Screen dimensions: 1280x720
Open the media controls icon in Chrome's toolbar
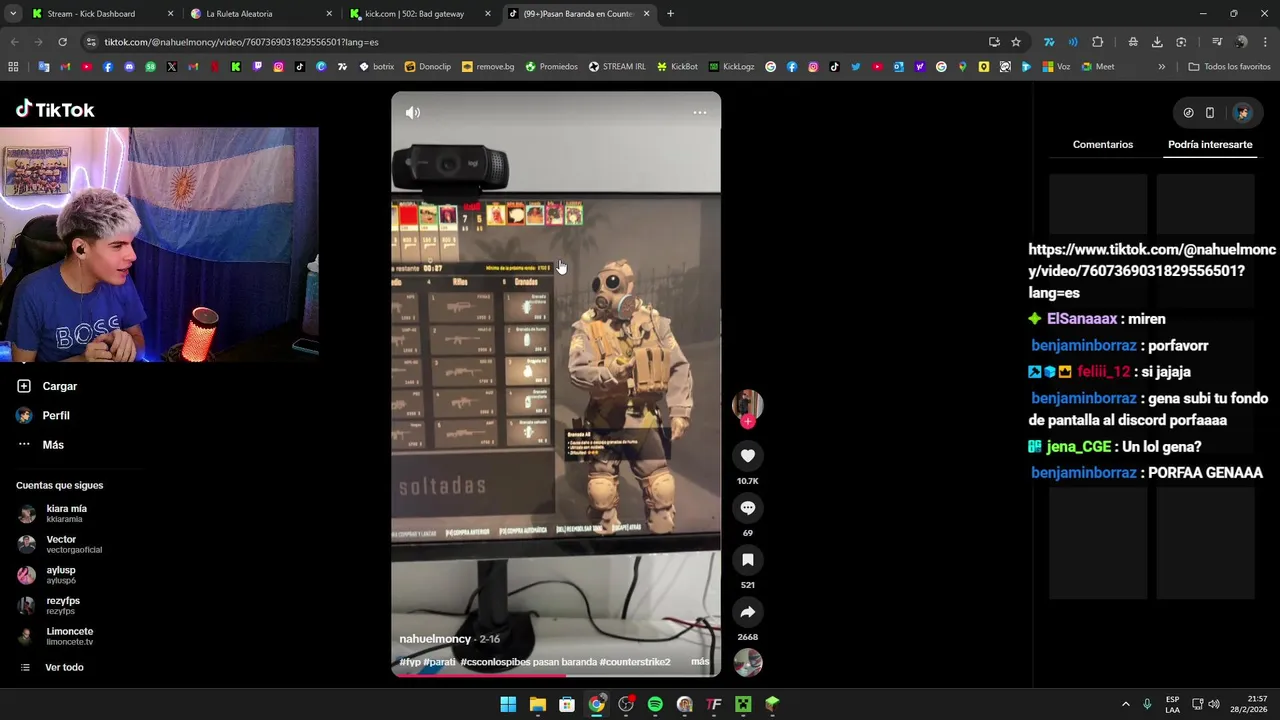pos(1216,42)
